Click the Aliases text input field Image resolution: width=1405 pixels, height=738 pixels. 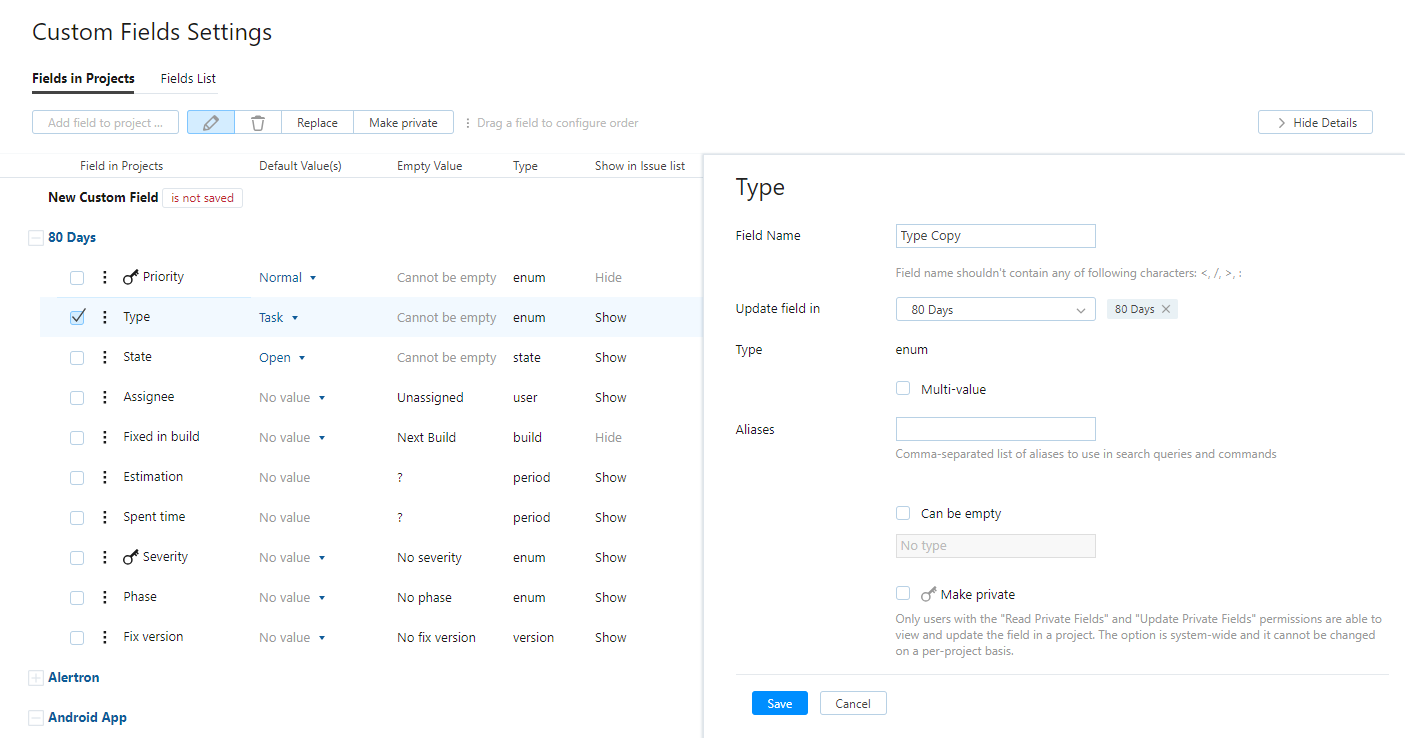[995, 430]
